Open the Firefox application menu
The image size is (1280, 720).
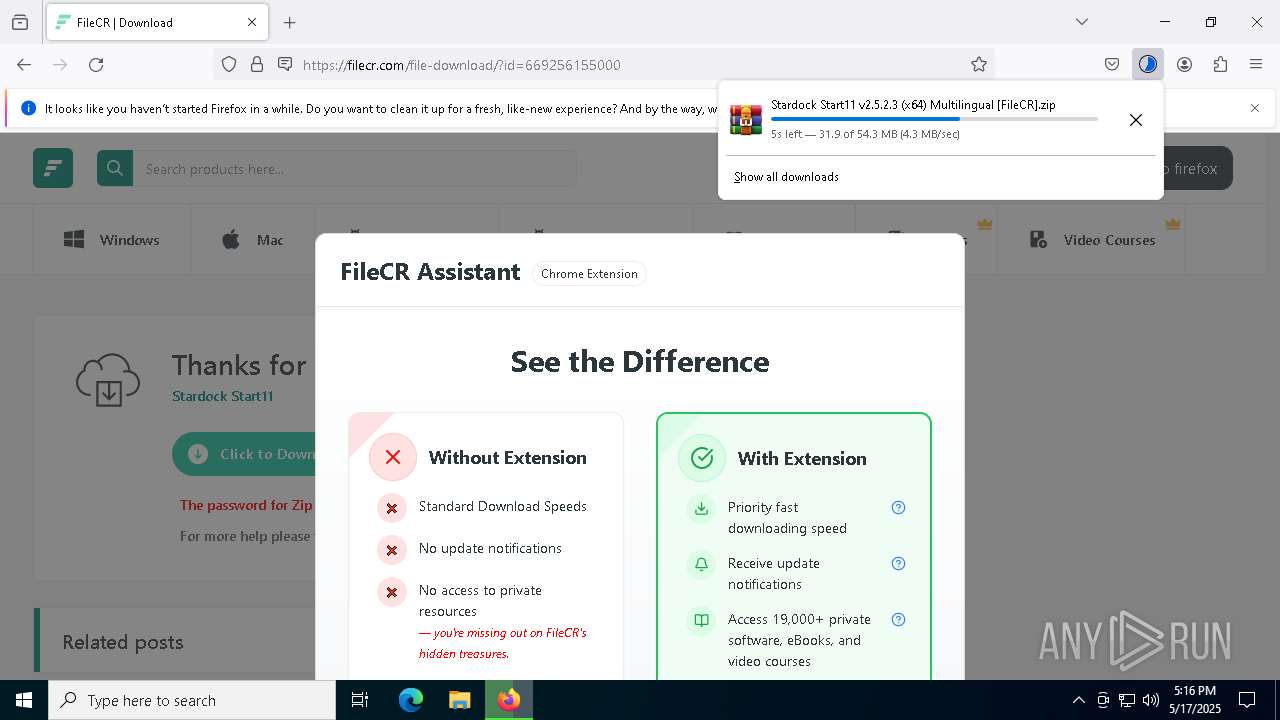pos(1256,65)
